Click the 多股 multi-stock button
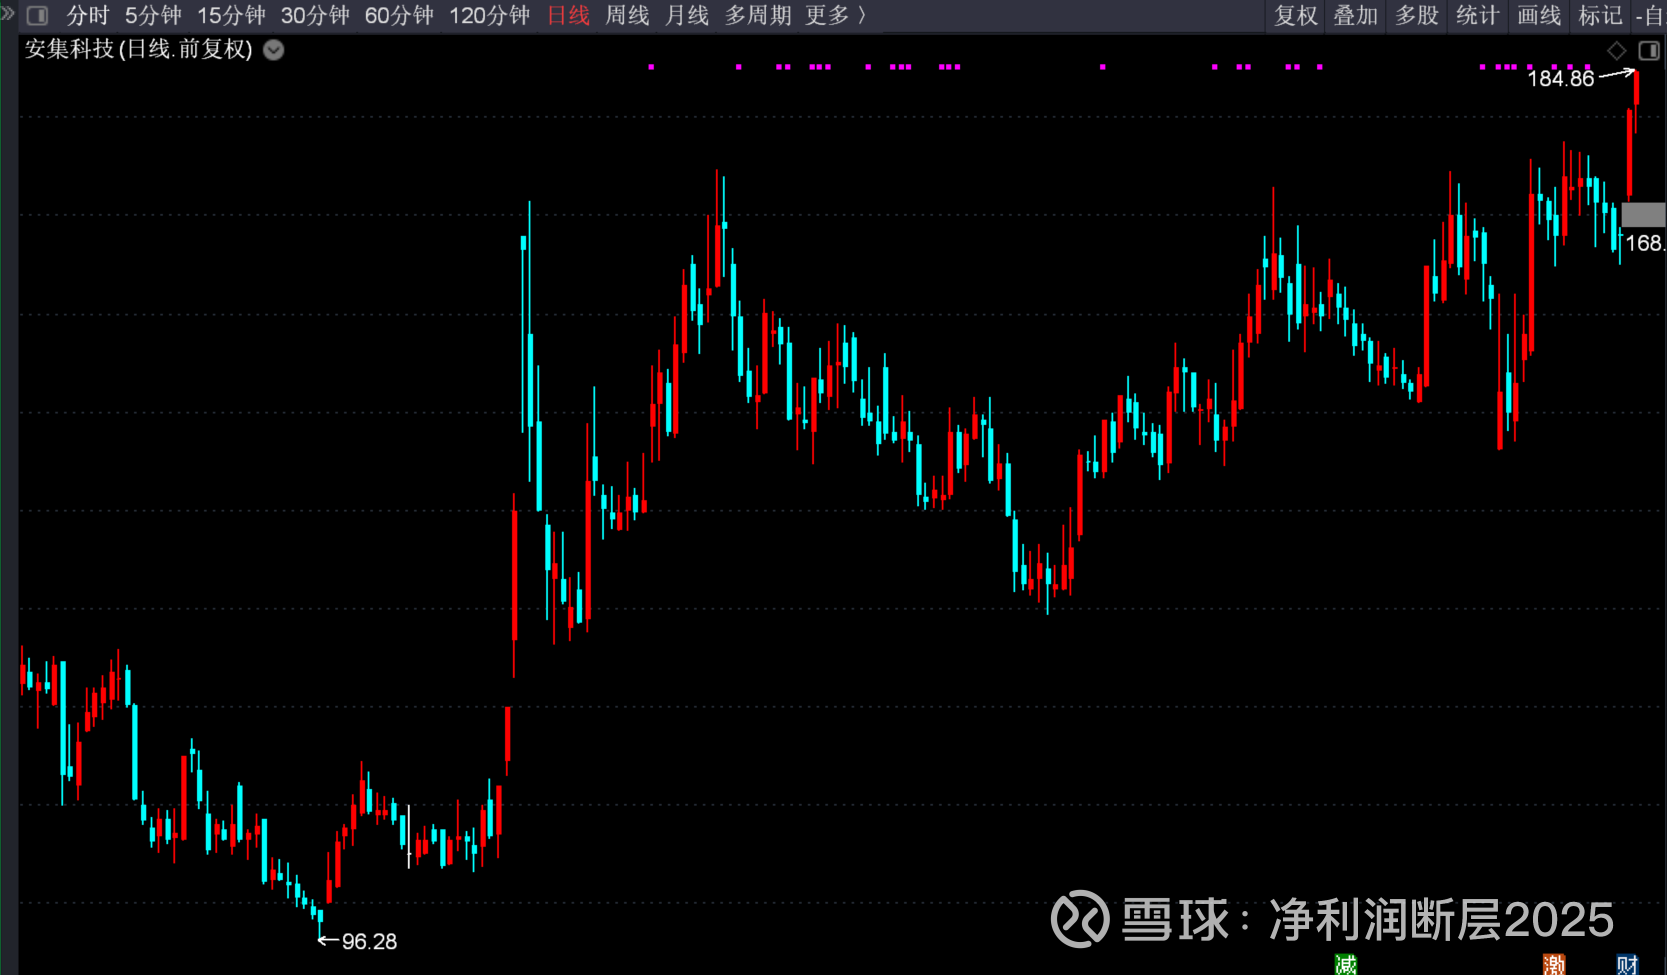 tap(1417, 16)
